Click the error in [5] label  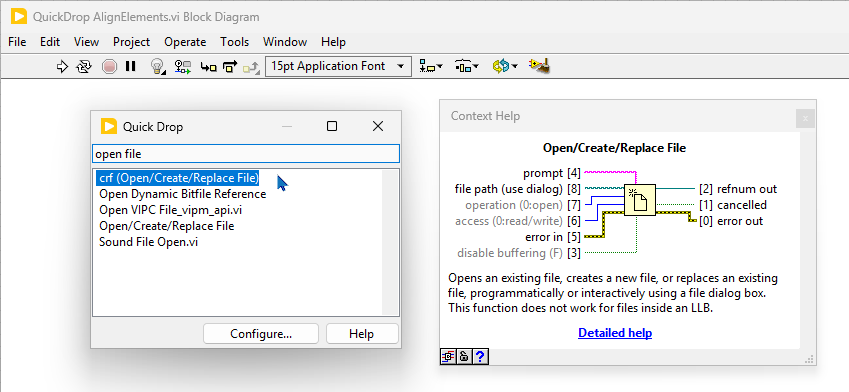coord(553,237)
